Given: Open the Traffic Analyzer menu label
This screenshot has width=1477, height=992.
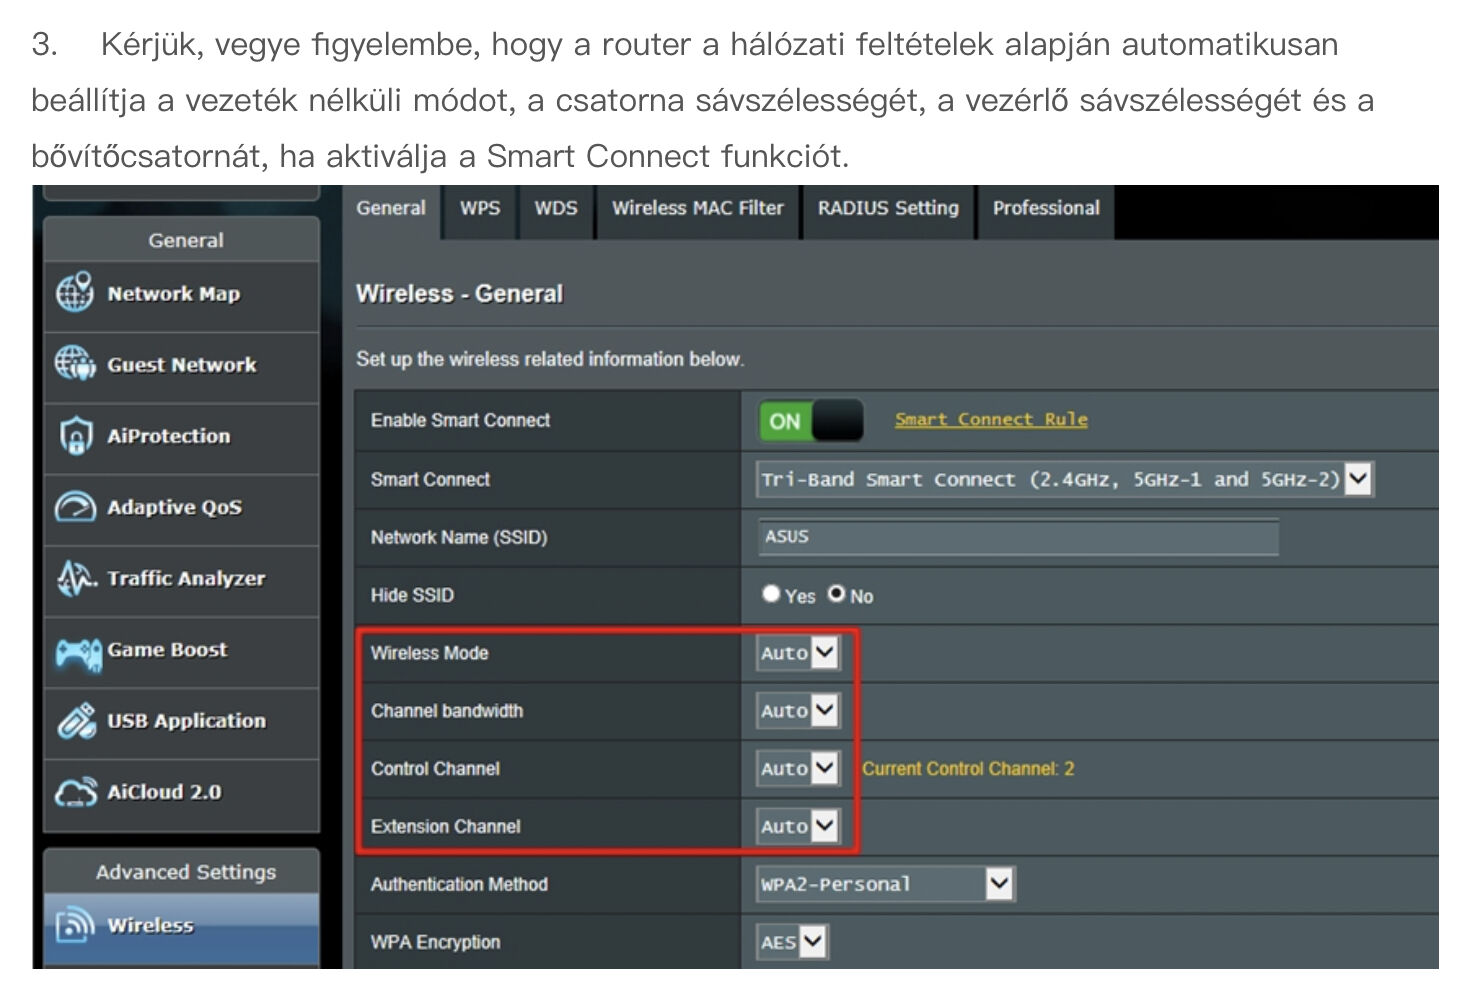Looking at the screenshot, I should coord(187,578).
